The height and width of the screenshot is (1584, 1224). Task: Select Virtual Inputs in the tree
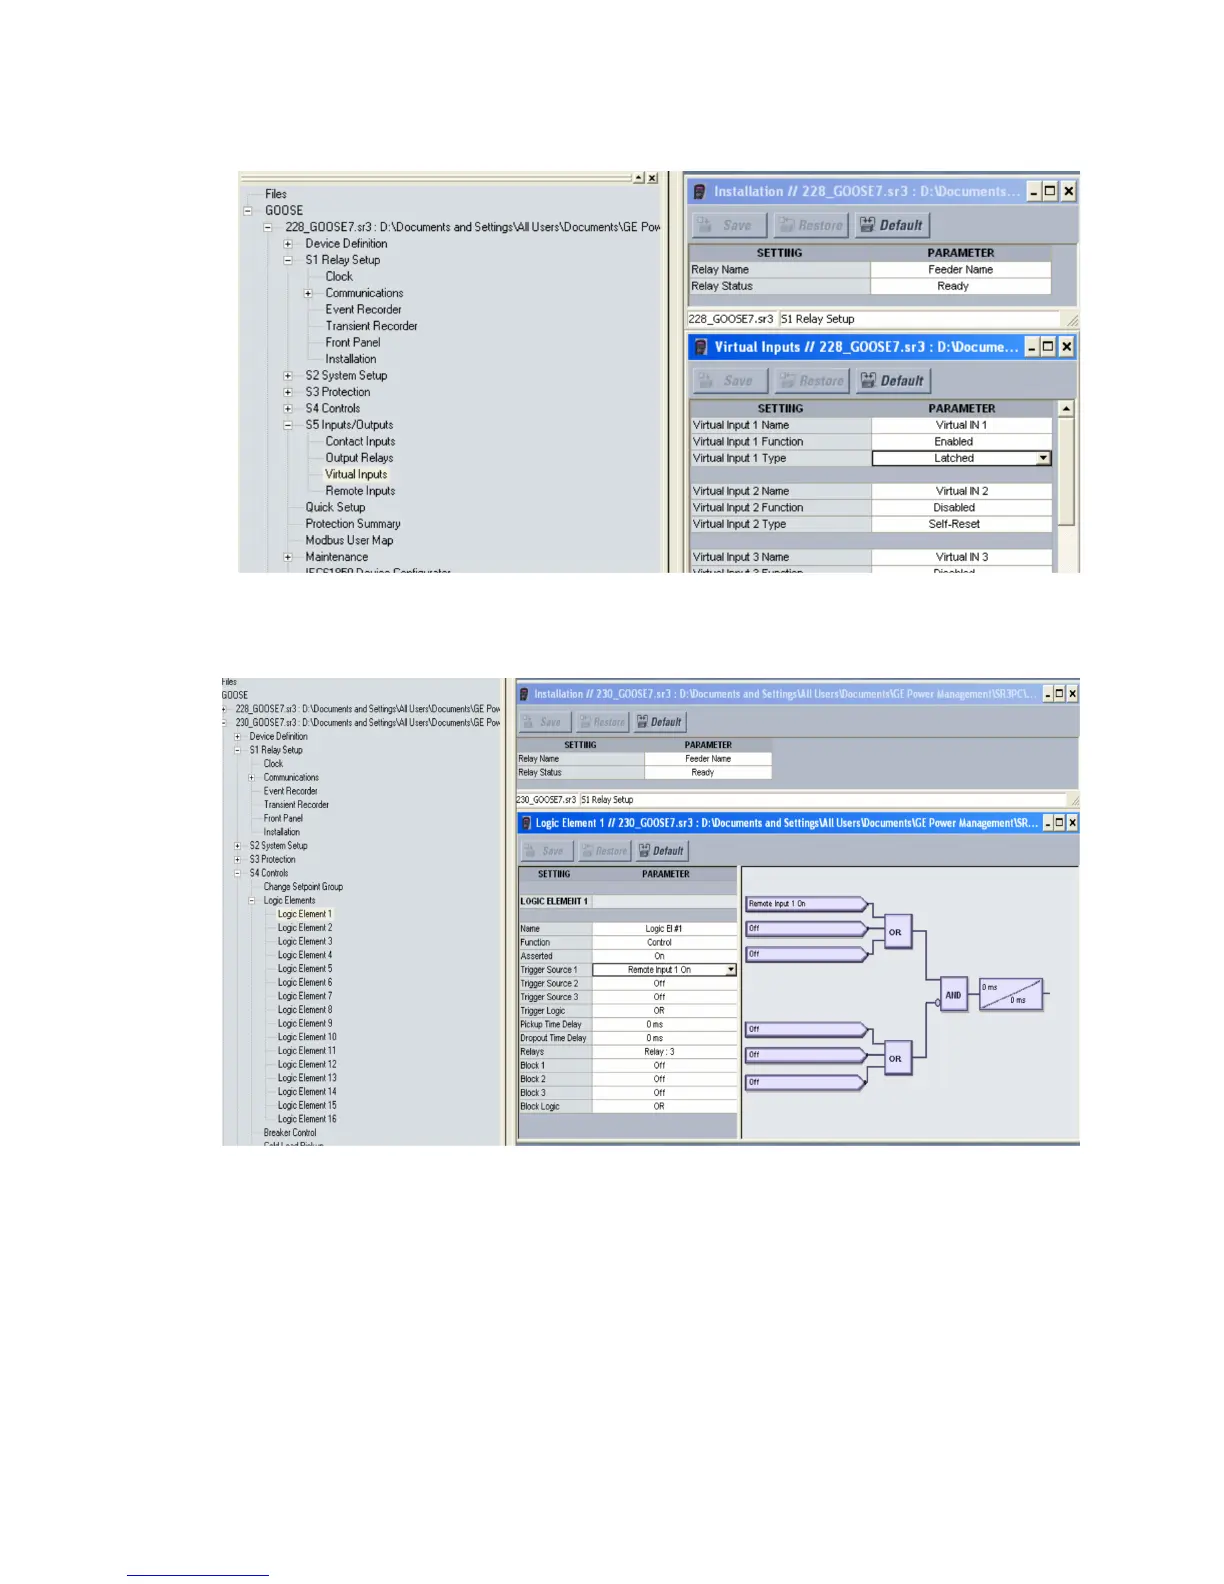(x=356, y=475)
